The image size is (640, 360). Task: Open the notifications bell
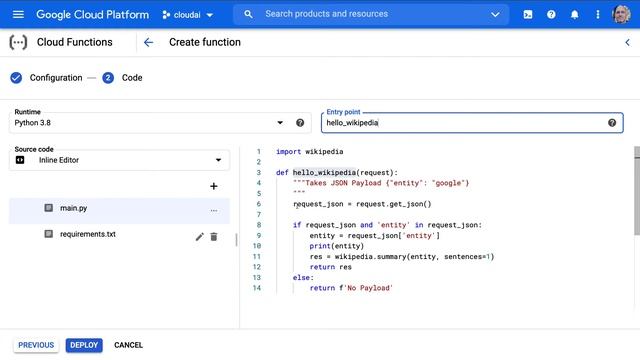[574, 15]
